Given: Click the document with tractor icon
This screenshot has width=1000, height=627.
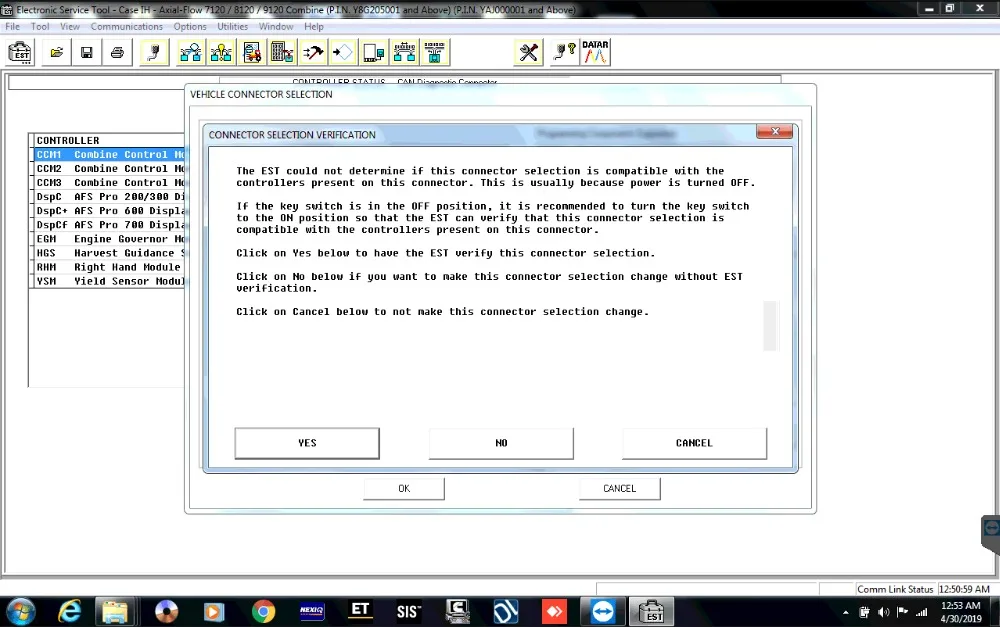Looking at the screenshot, I should pyautogui.click(x=251, y=52).
